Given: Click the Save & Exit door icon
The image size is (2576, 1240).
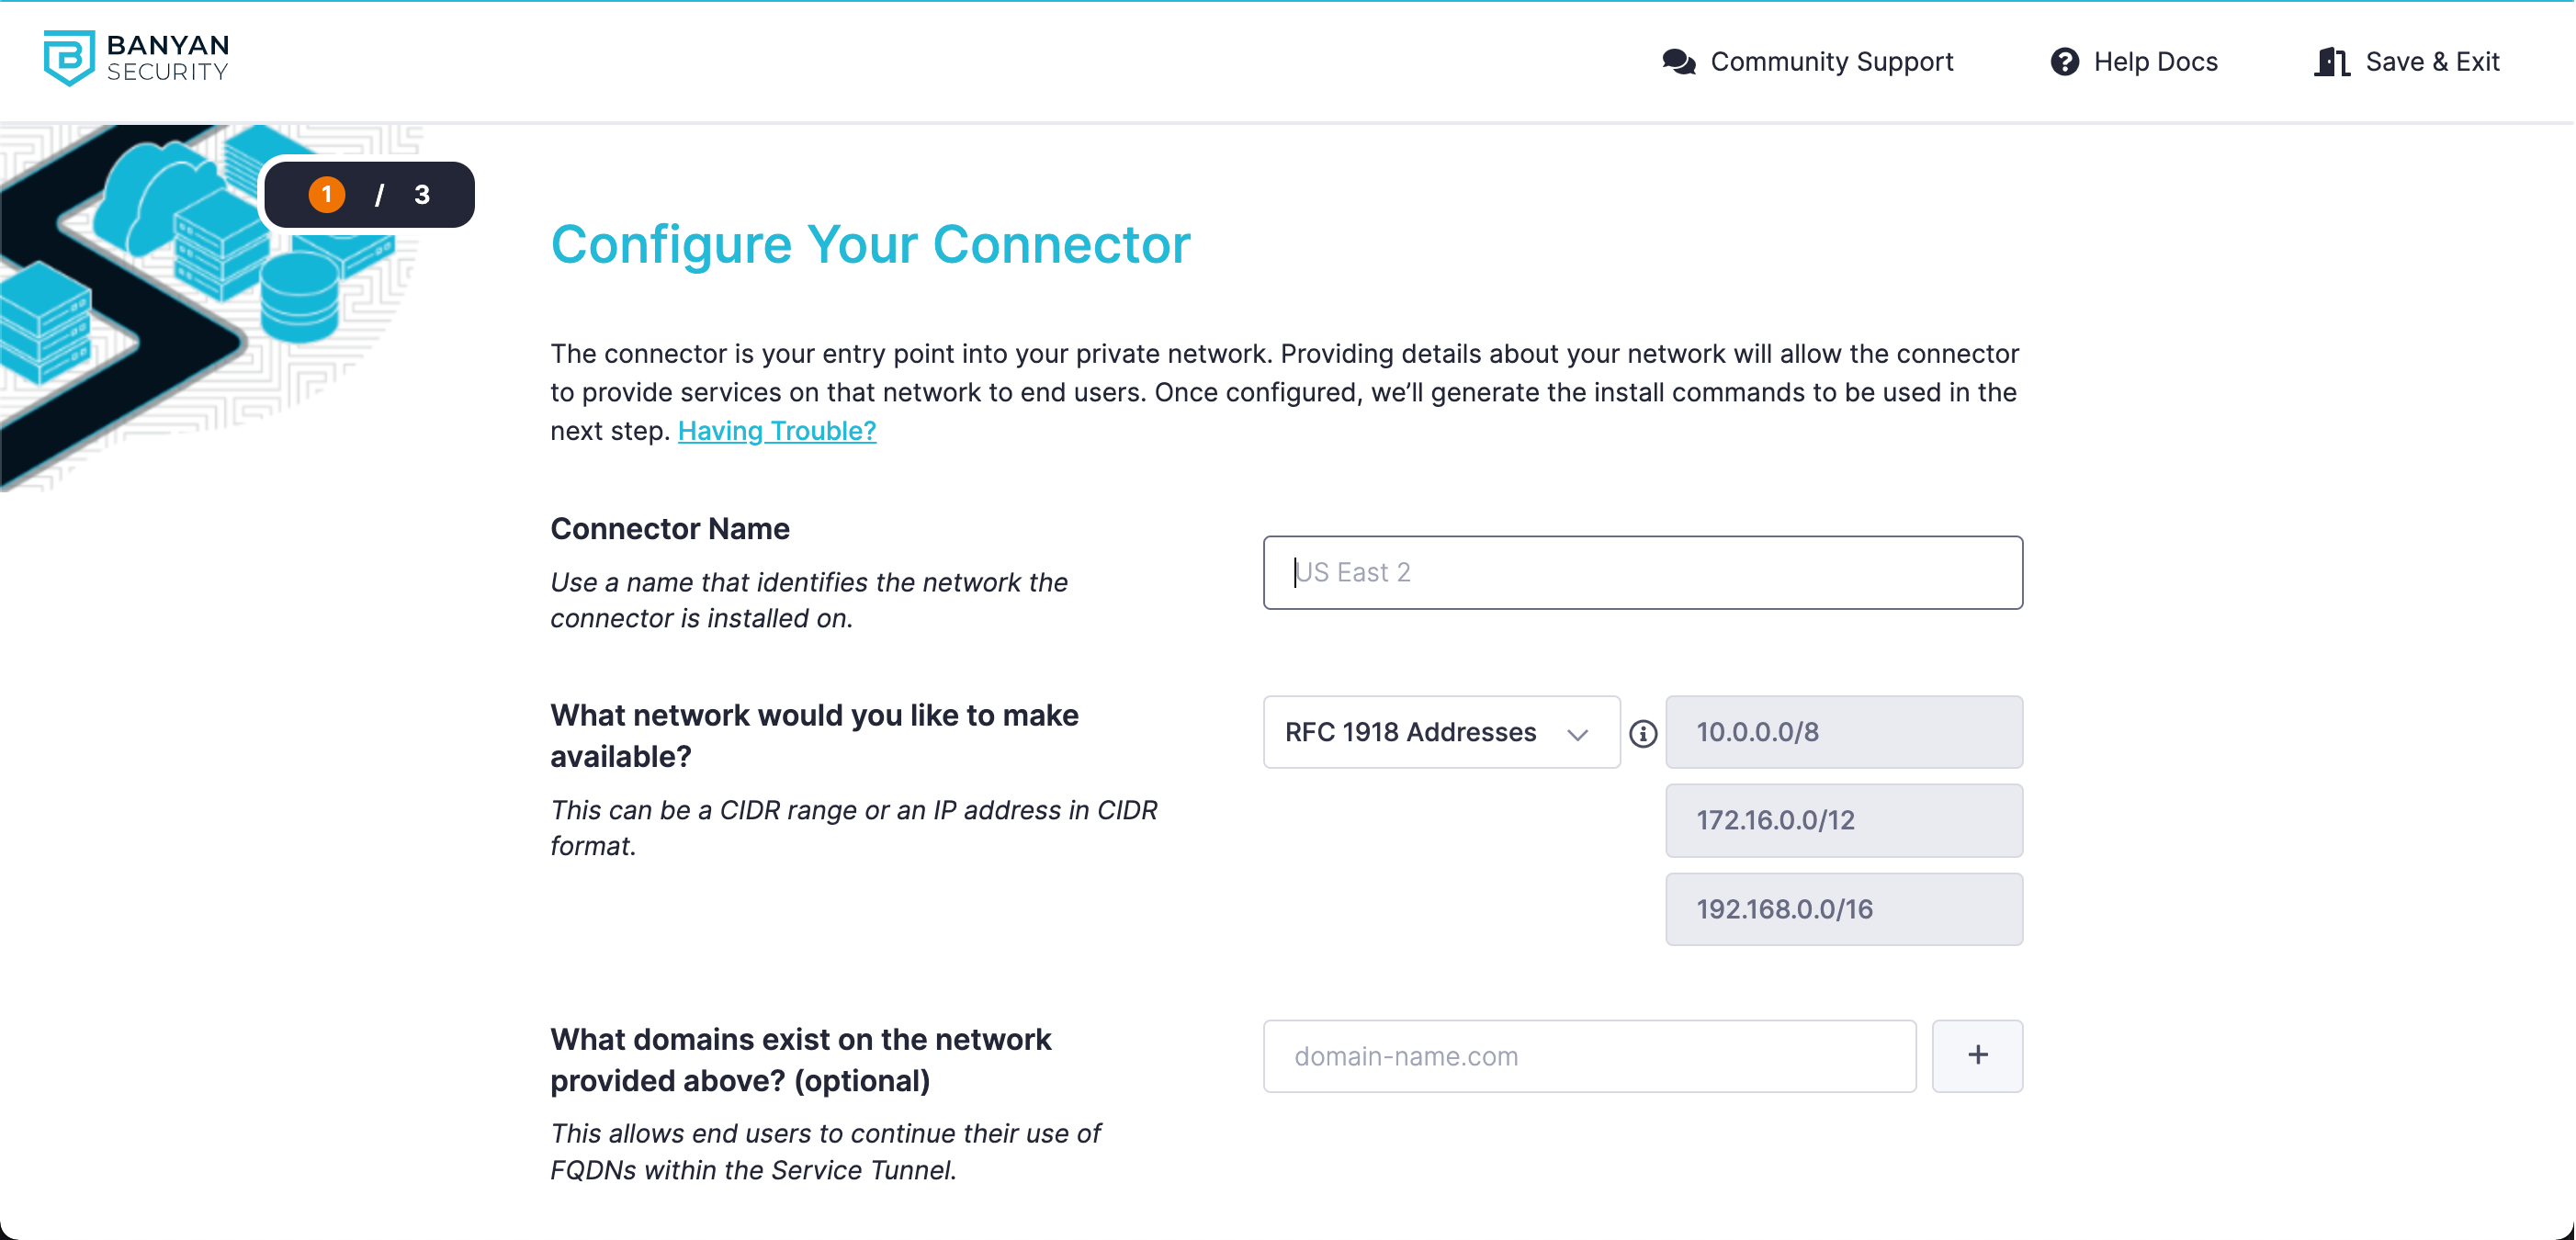Looking at the screenshot, I should click(2331, 62).
